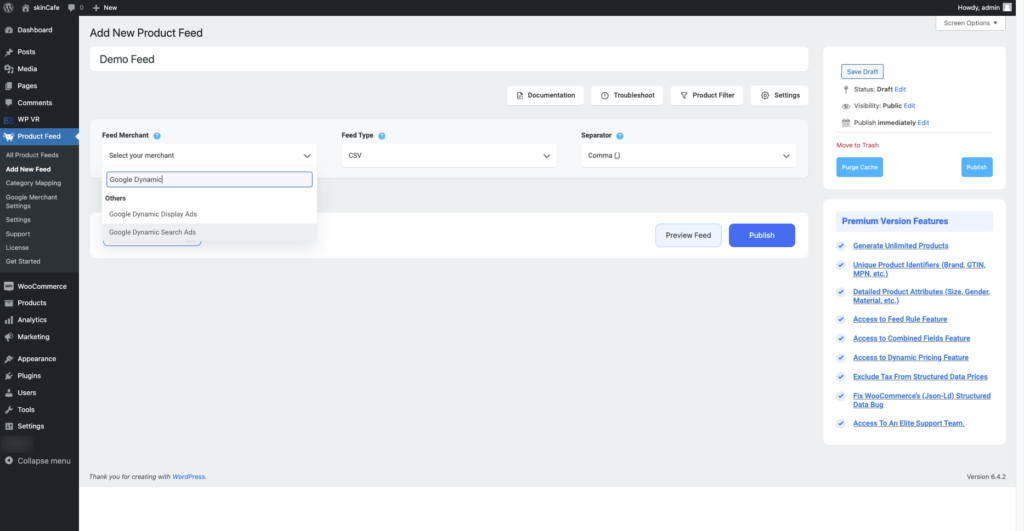Open the Select your merchant dropdown
Viewport: 1024px width, 531px height.
coord(209,155)
